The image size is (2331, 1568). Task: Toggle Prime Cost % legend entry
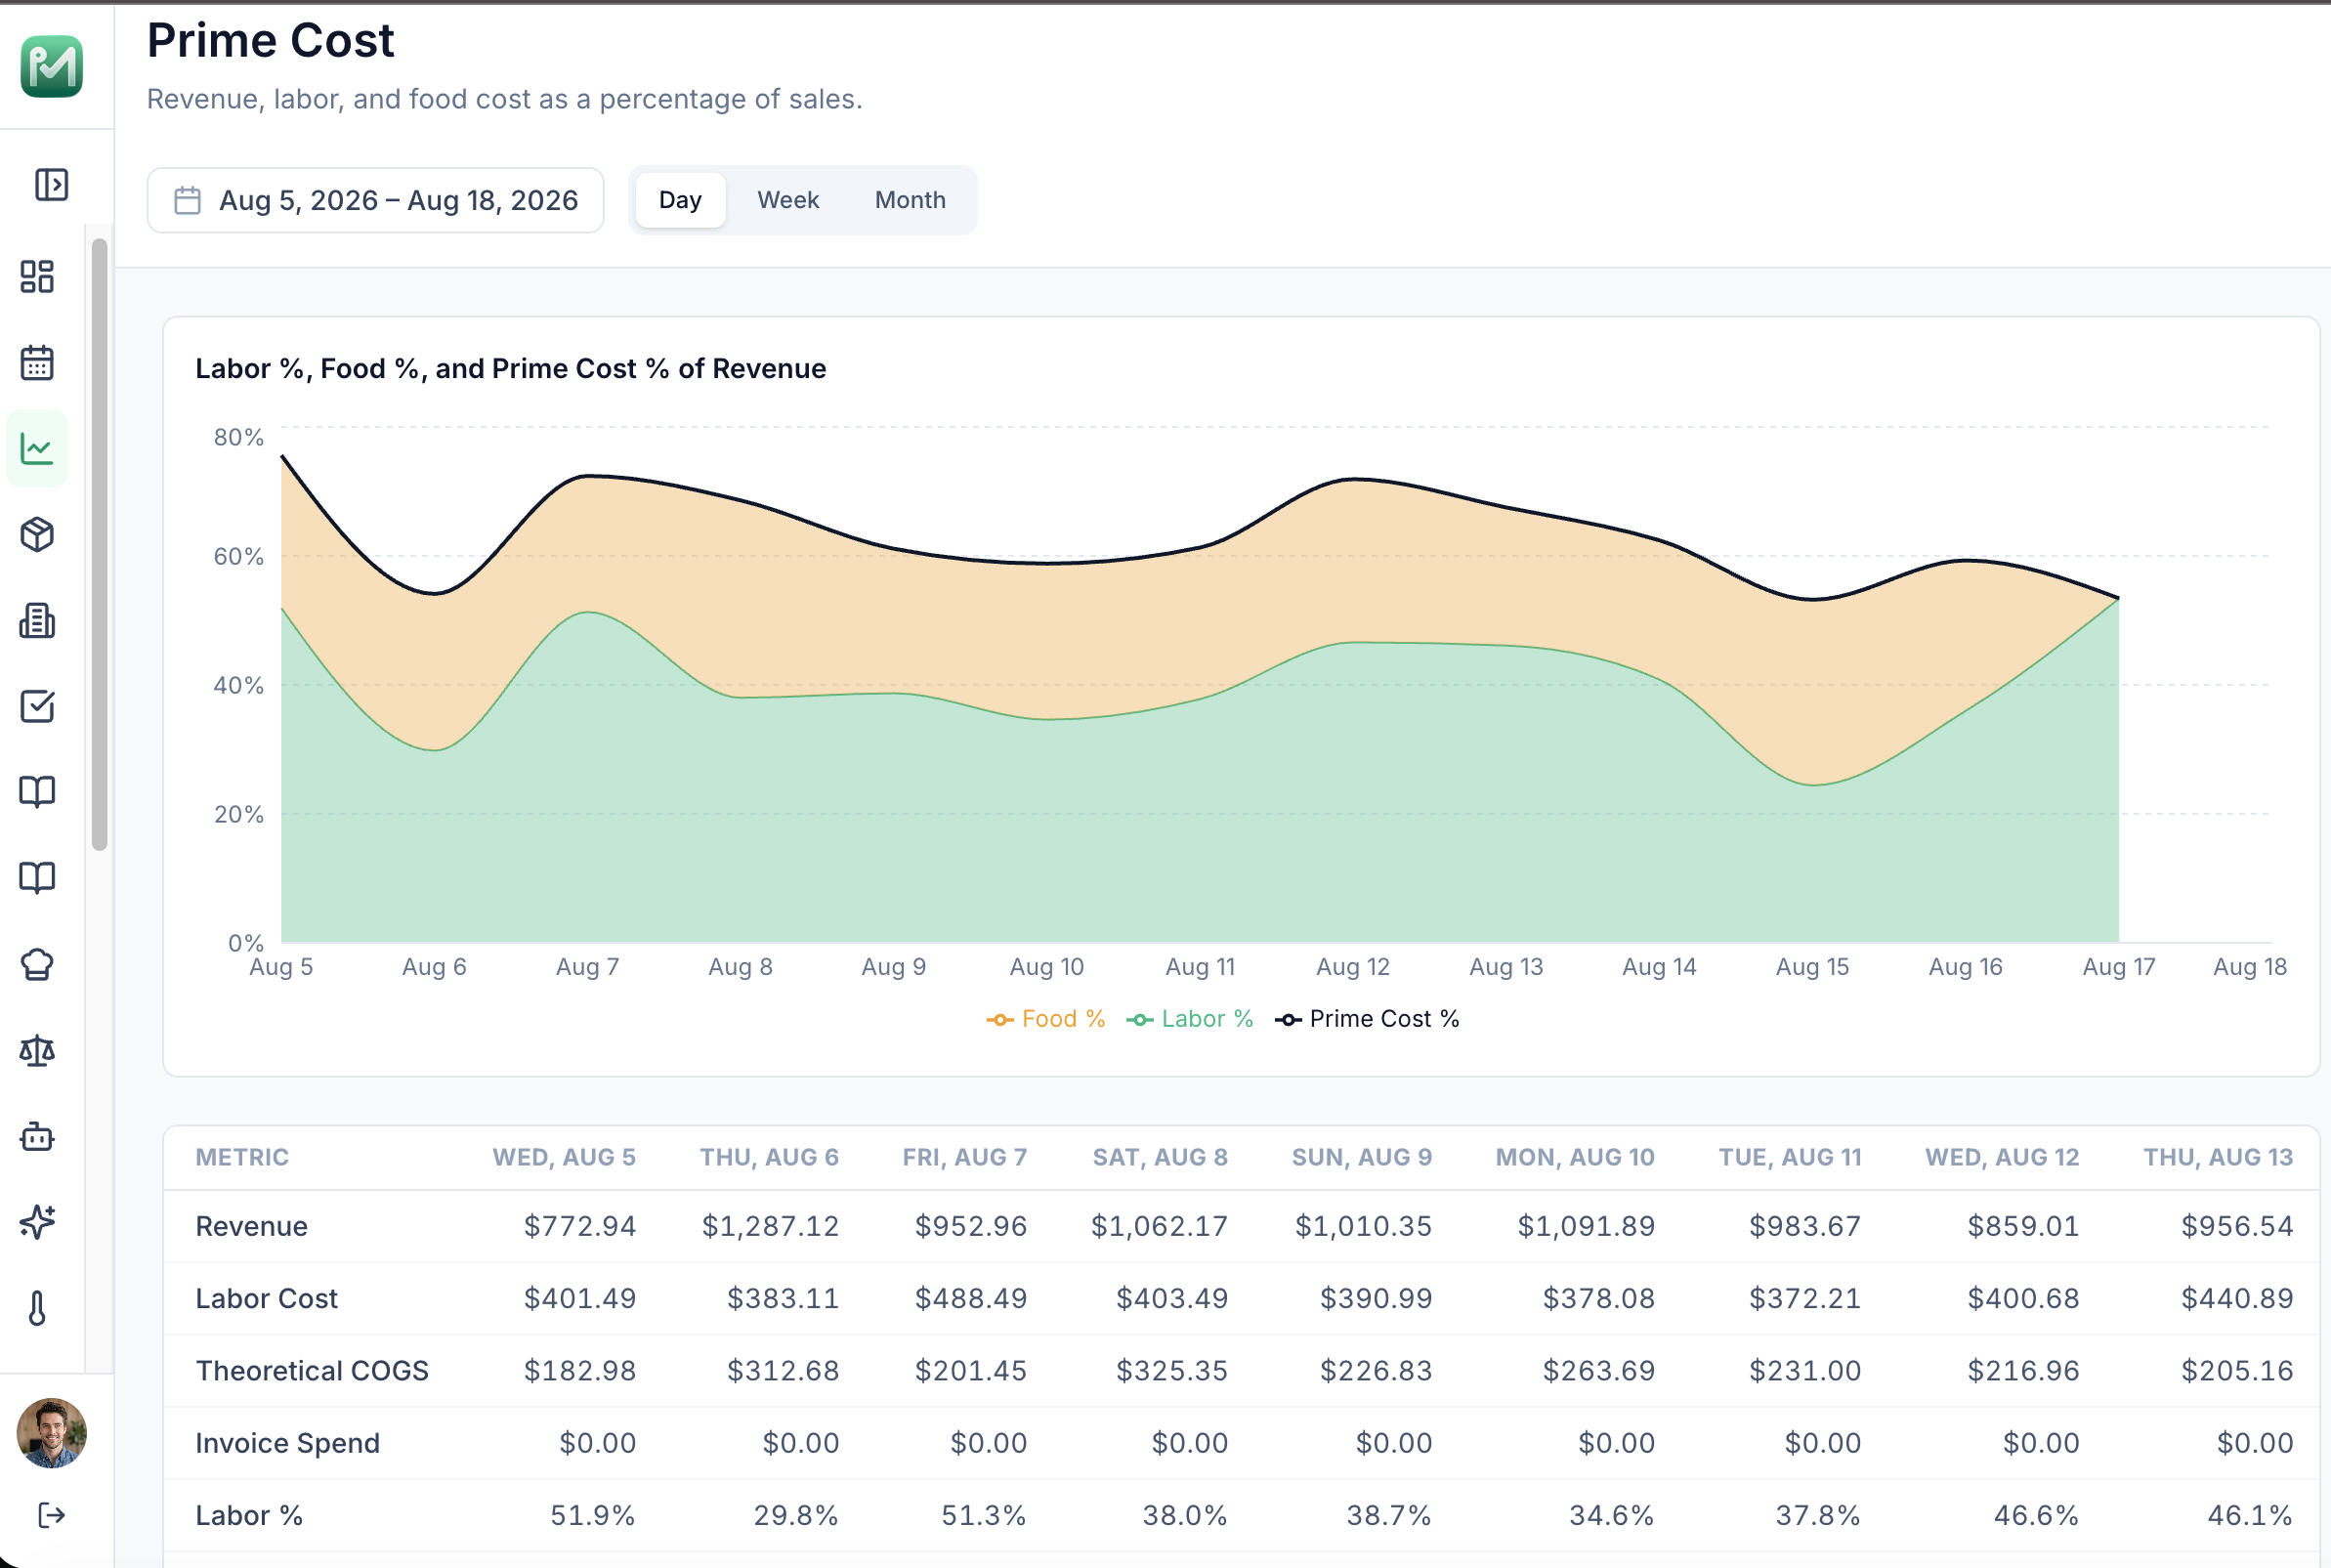point(1367,1019)
